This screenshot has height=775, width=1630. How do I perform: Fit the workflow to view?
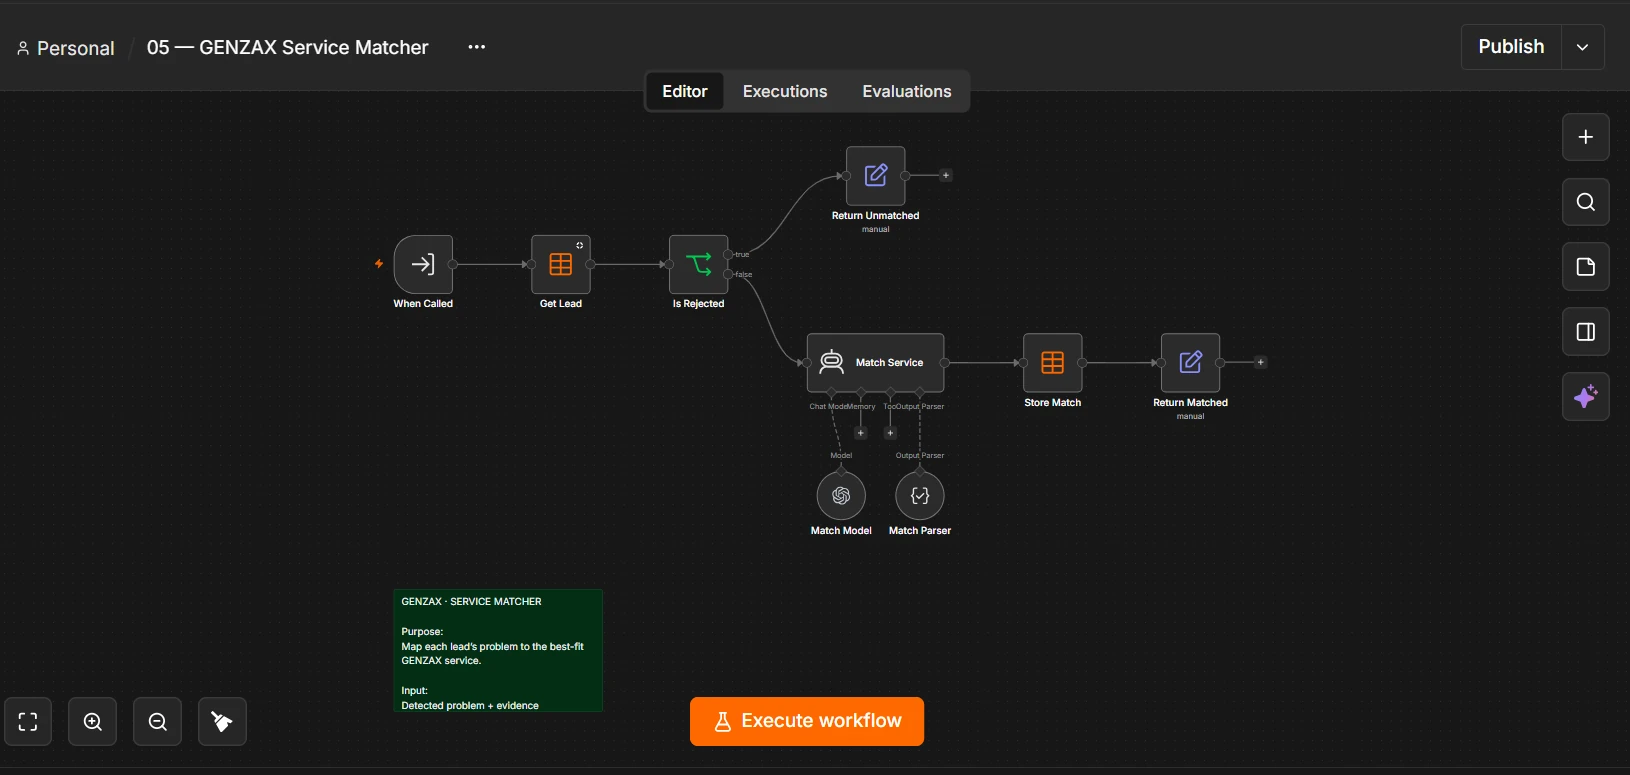pos(28,722)
